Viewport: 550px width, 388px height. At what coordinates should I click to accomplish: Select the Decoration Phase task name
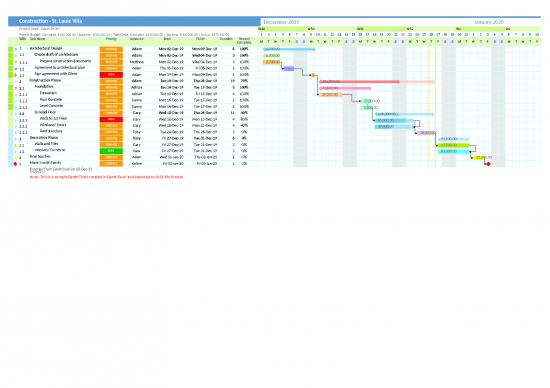44,138
